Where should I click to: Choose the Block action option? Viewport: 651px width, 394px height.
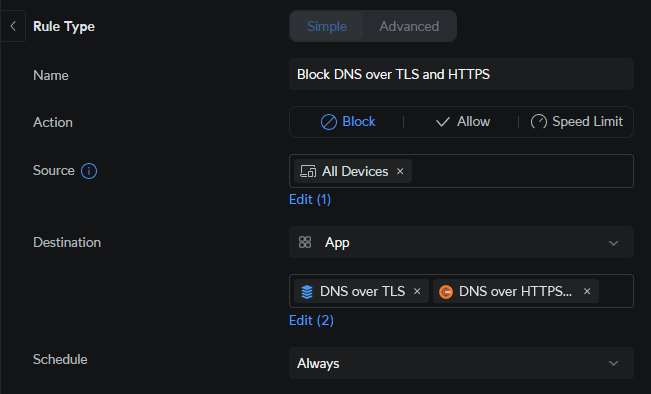point(348,122)
